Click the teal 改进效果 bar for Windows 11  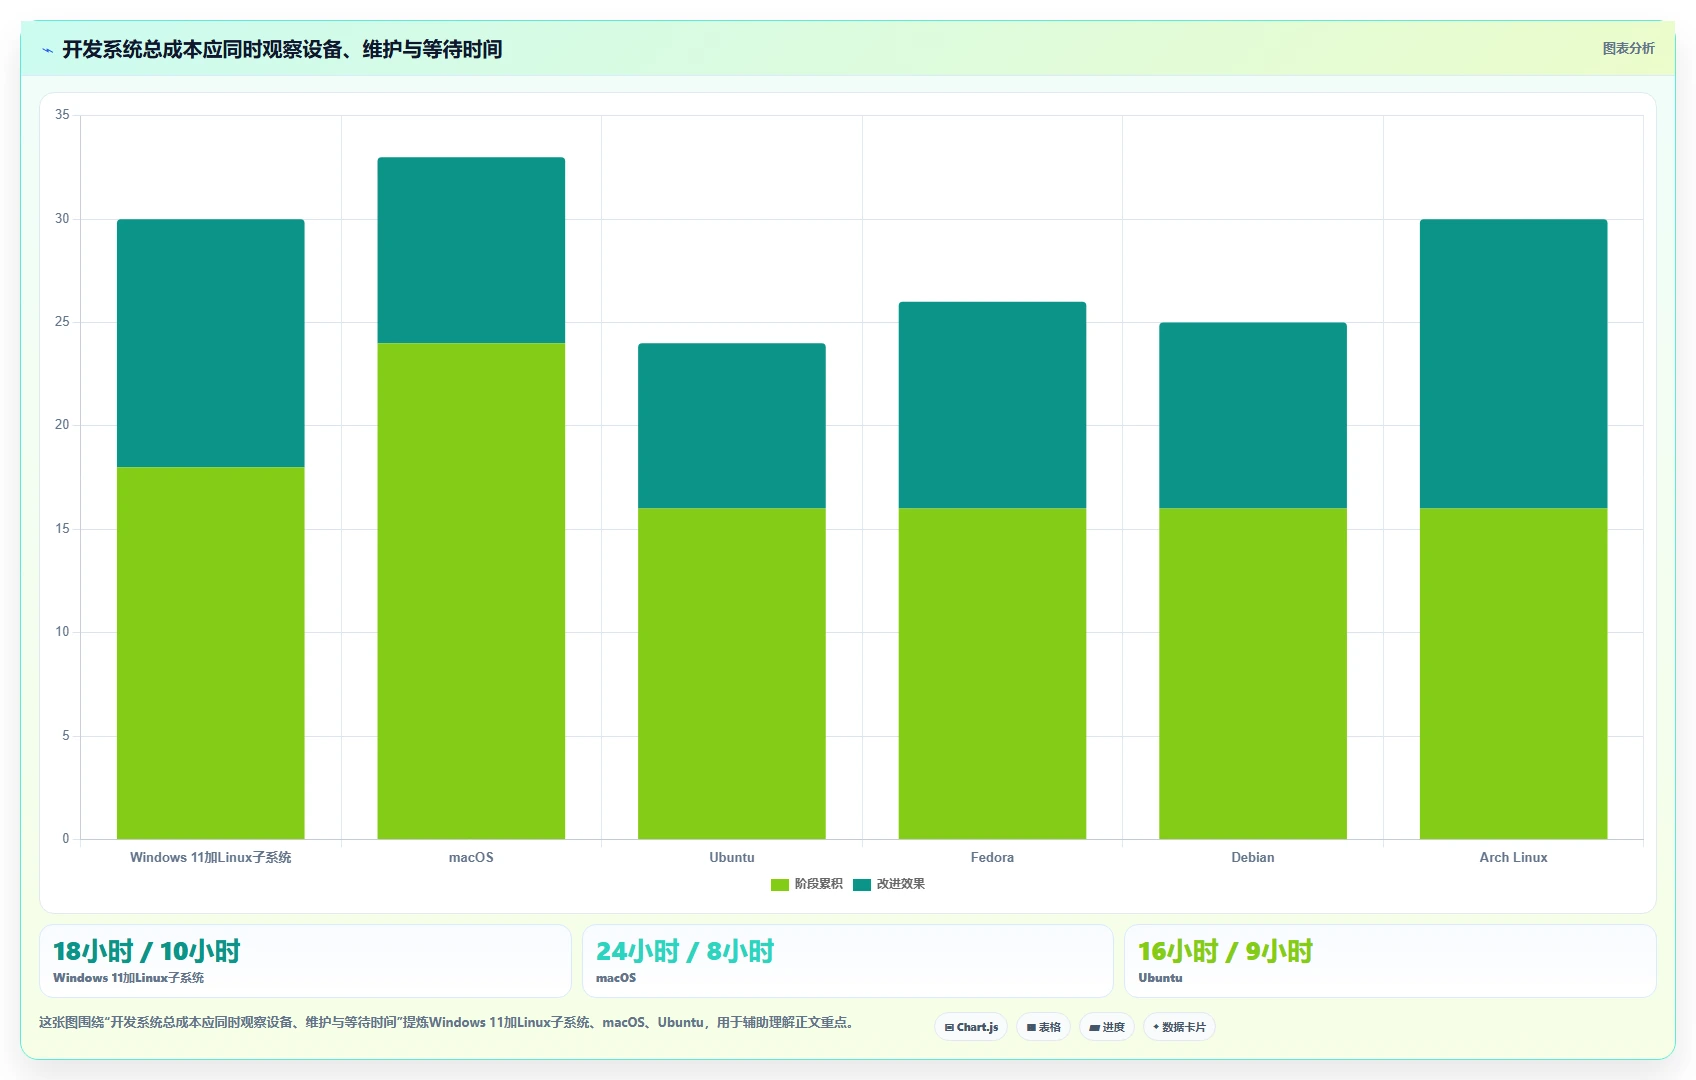tap(211, 343)
